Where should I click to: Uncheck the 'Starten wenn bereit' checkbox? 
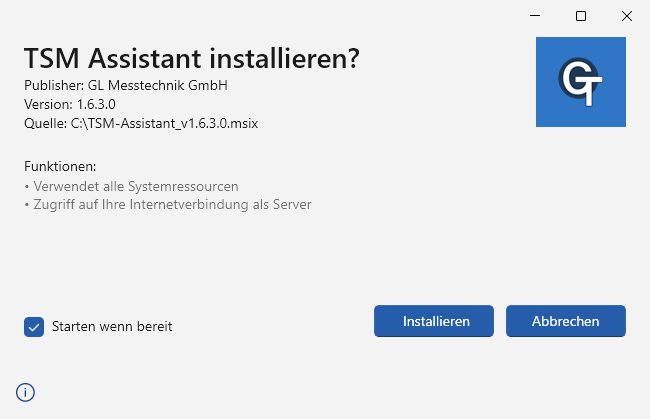coord(34,326)
